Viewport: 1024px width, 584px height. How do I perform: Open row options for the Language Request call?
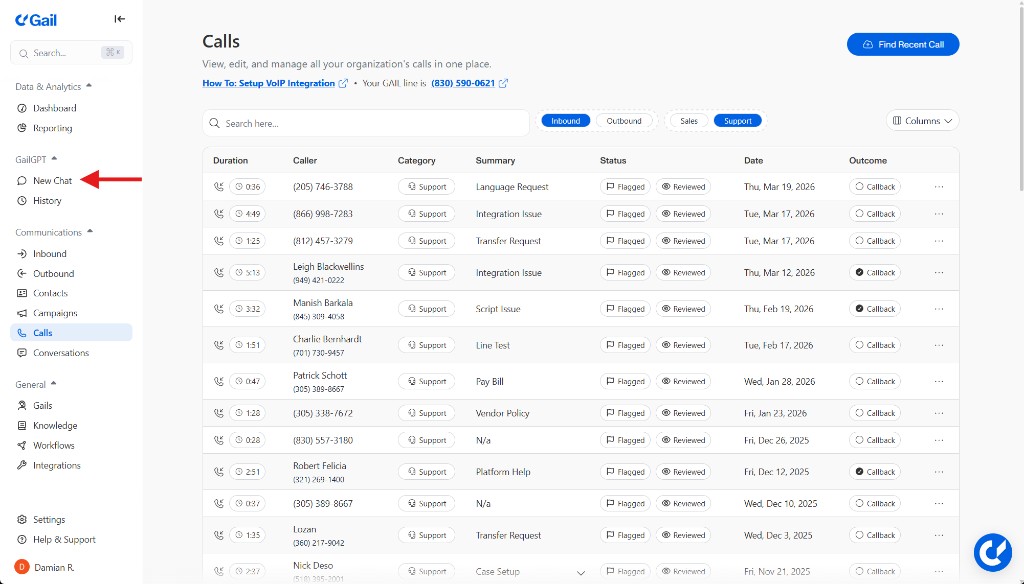tap(938, 187)
